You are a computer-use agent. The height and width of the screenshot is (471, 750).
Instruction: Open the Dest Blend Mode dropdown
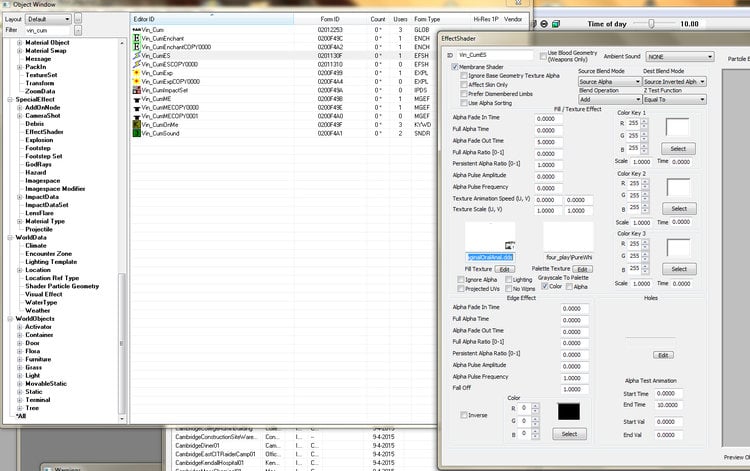coord(674,82)
